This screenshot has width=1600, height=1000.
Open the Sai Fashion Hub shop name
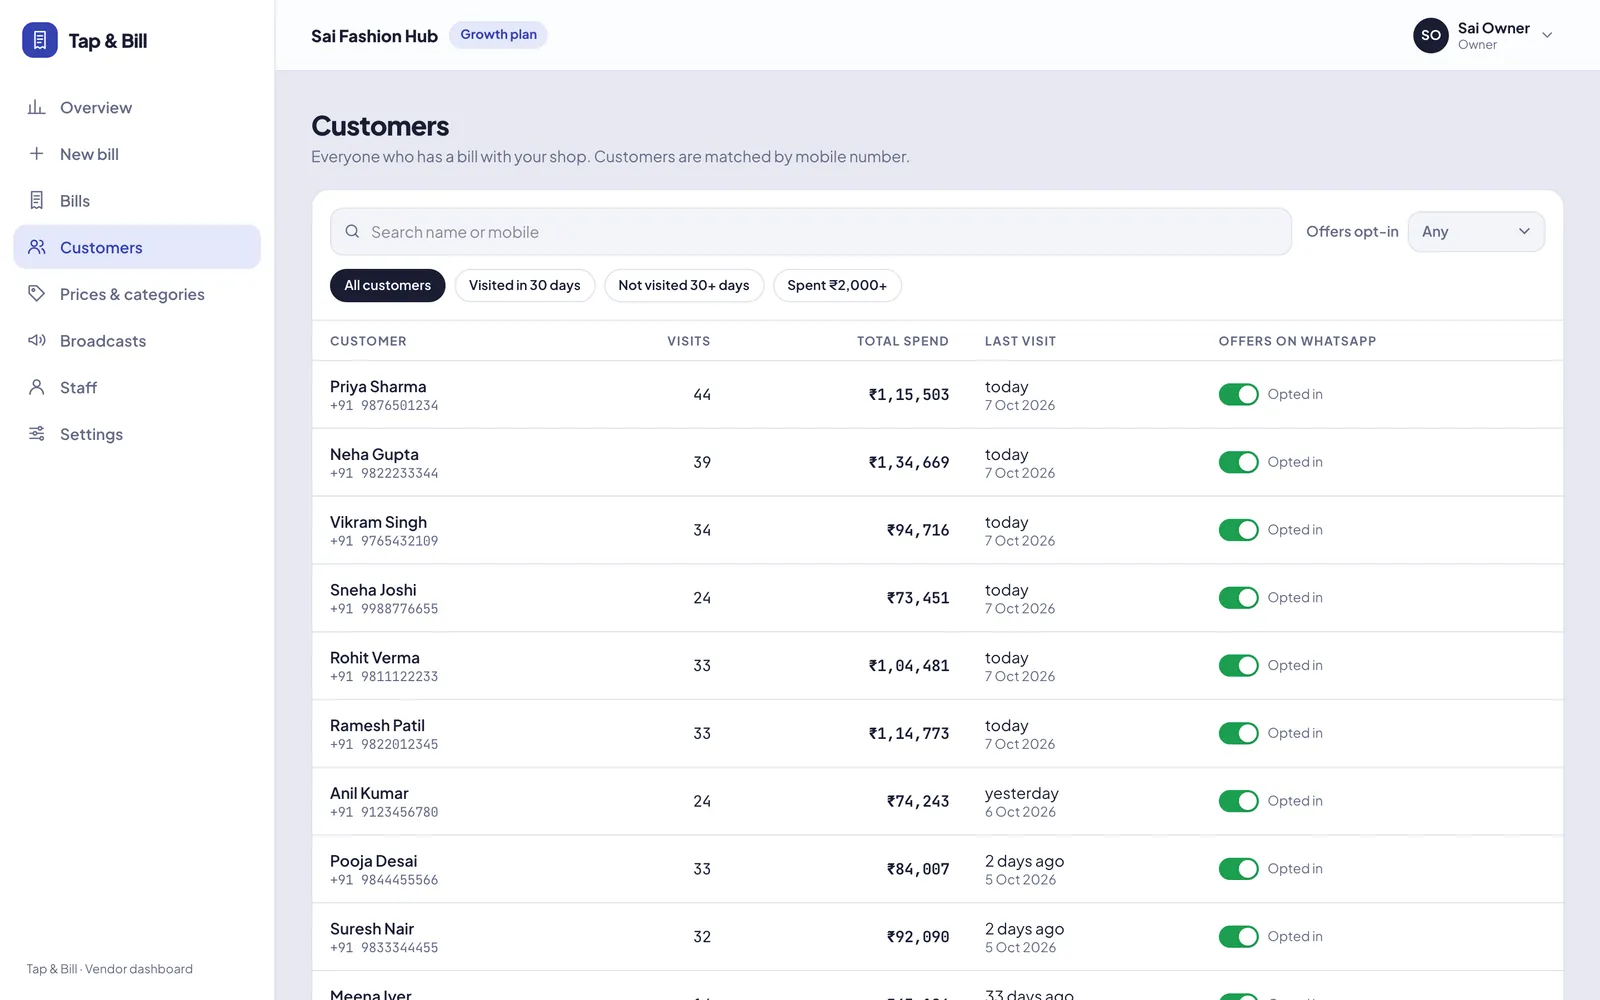[x=374, y=36]
